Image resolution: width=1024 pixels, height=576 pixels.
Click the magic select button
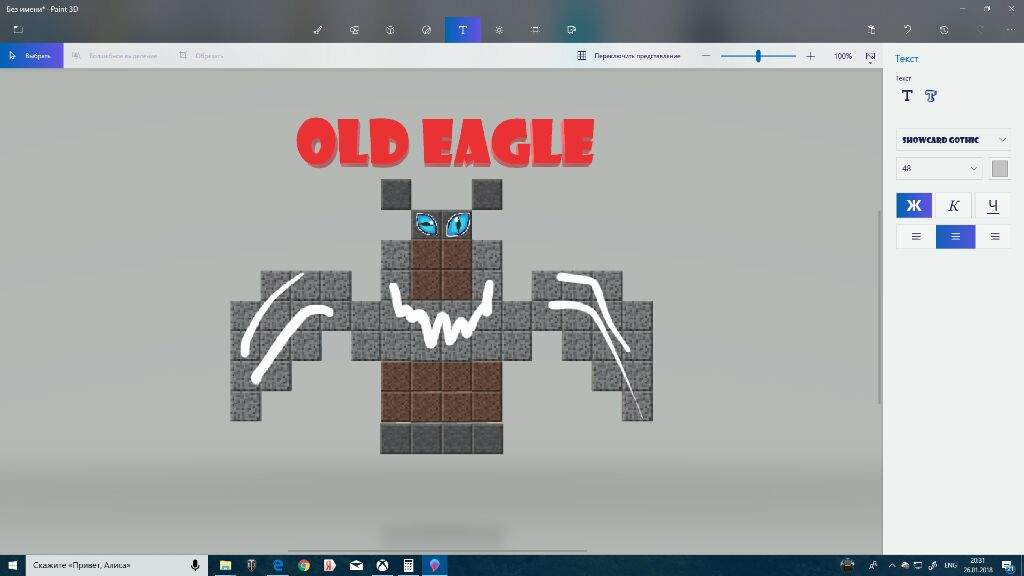click(x=114, y=56)
